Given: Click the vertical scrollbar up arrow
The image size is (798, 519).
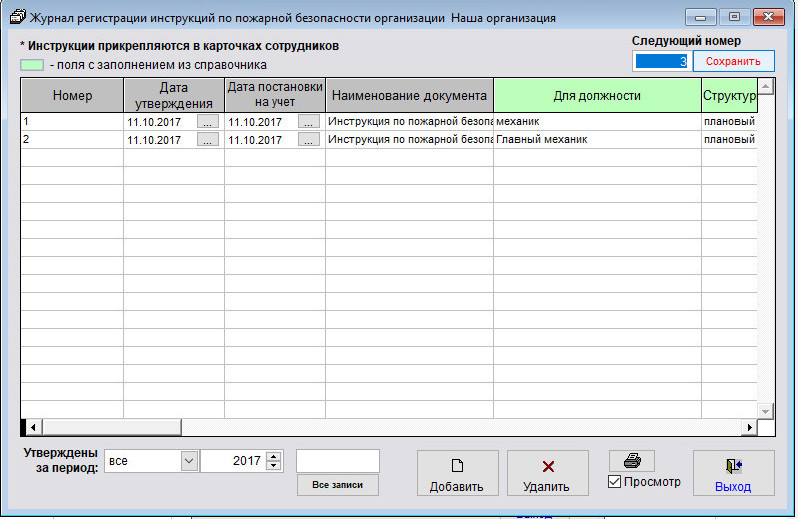Looking at the screenshot, I should pyautogui.click(x=765, y=86).
